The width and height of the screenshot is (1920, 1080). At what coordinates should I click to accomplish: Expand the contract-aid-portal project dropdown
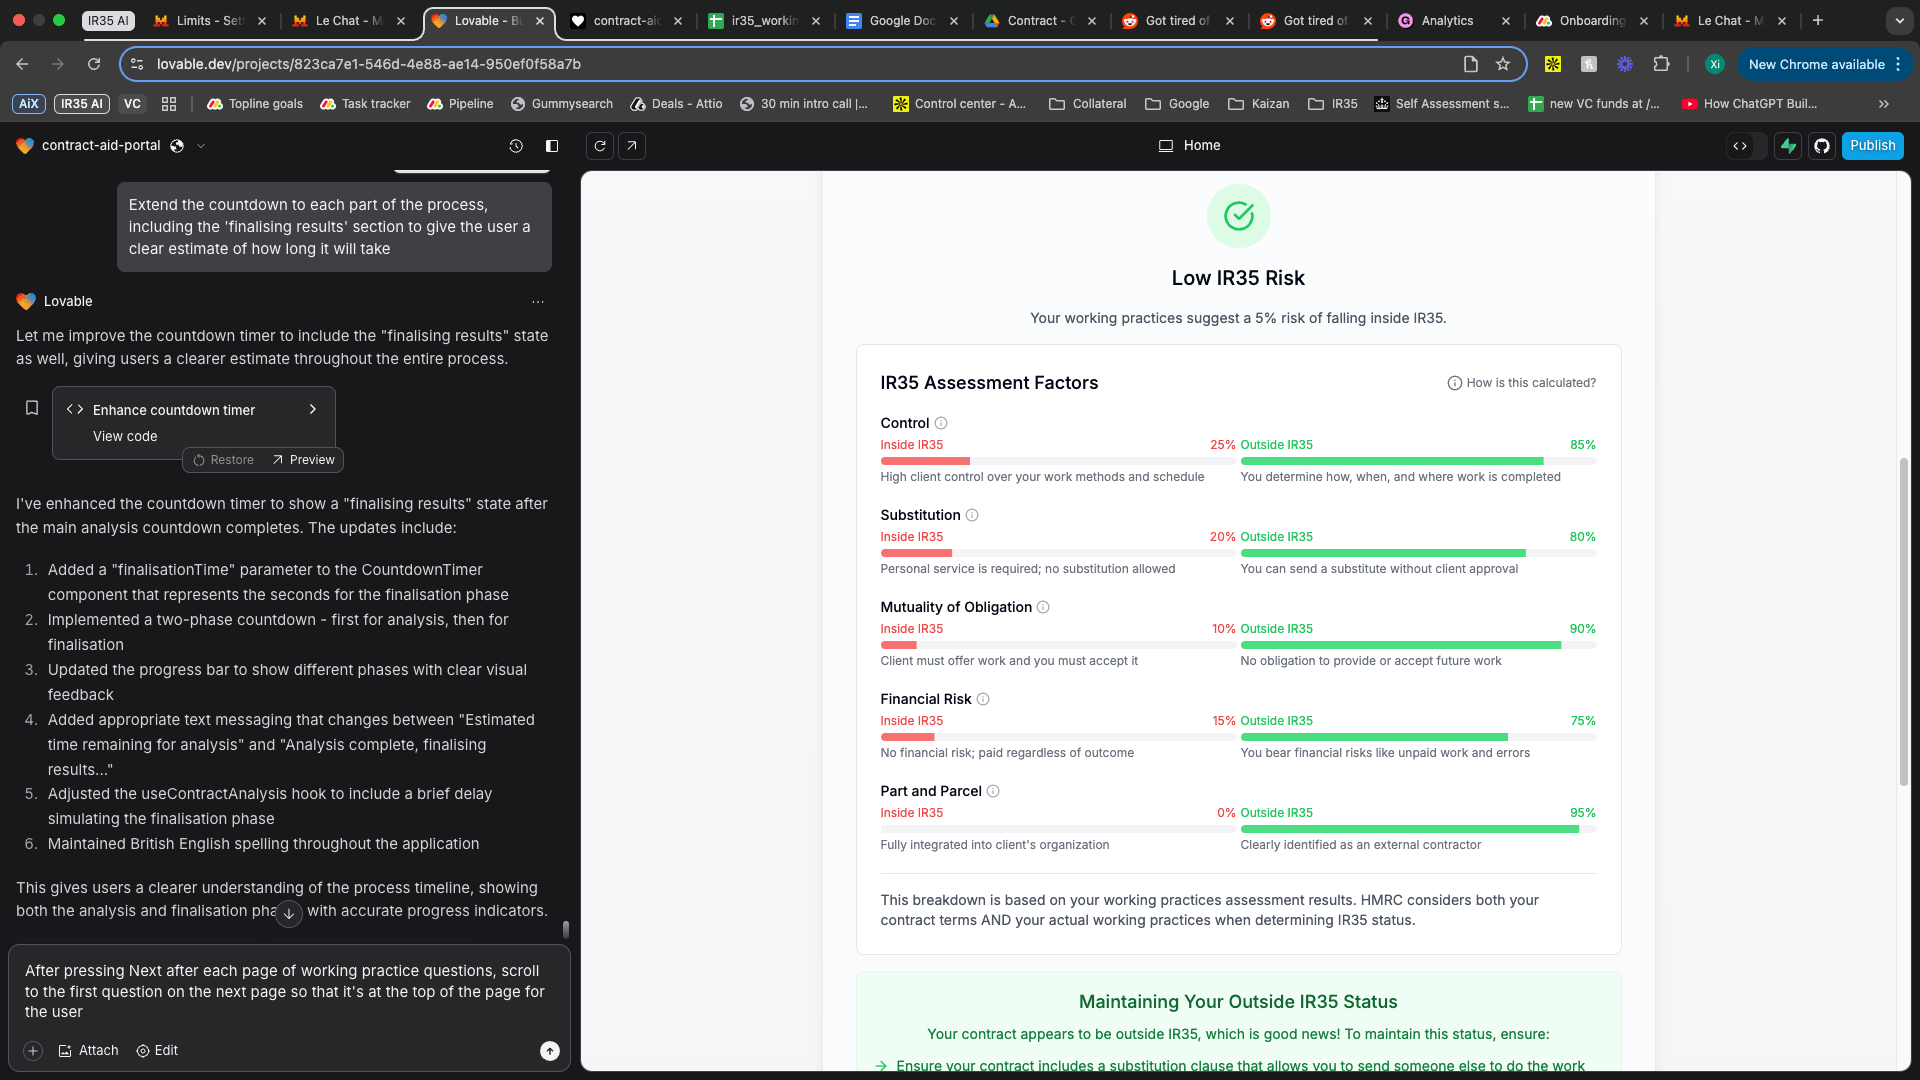201,146
